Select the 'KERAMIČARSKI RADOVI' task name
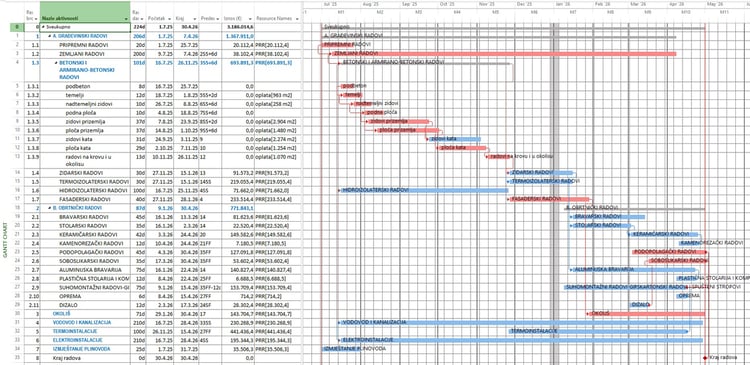Viewport: 750px width, 365px height. [87, 234]
